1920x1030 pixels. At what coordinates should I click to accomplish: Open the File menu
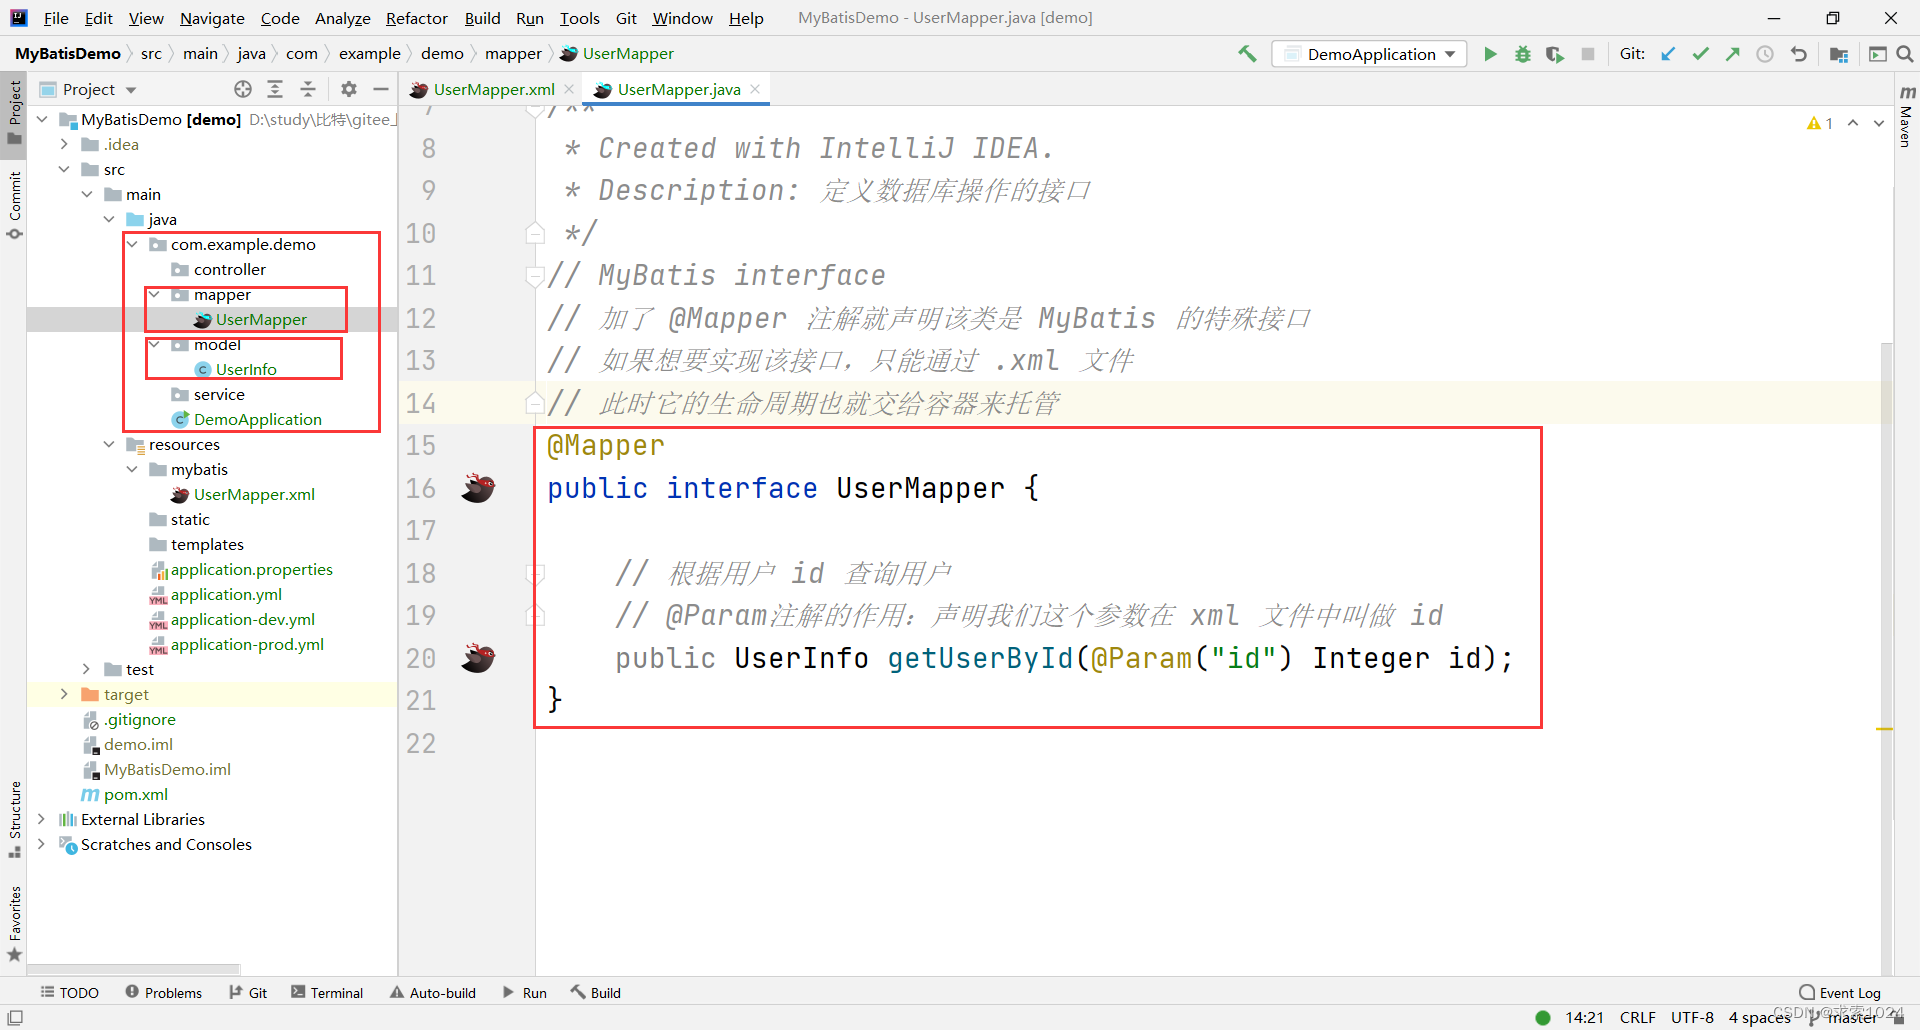pos(56,18)
